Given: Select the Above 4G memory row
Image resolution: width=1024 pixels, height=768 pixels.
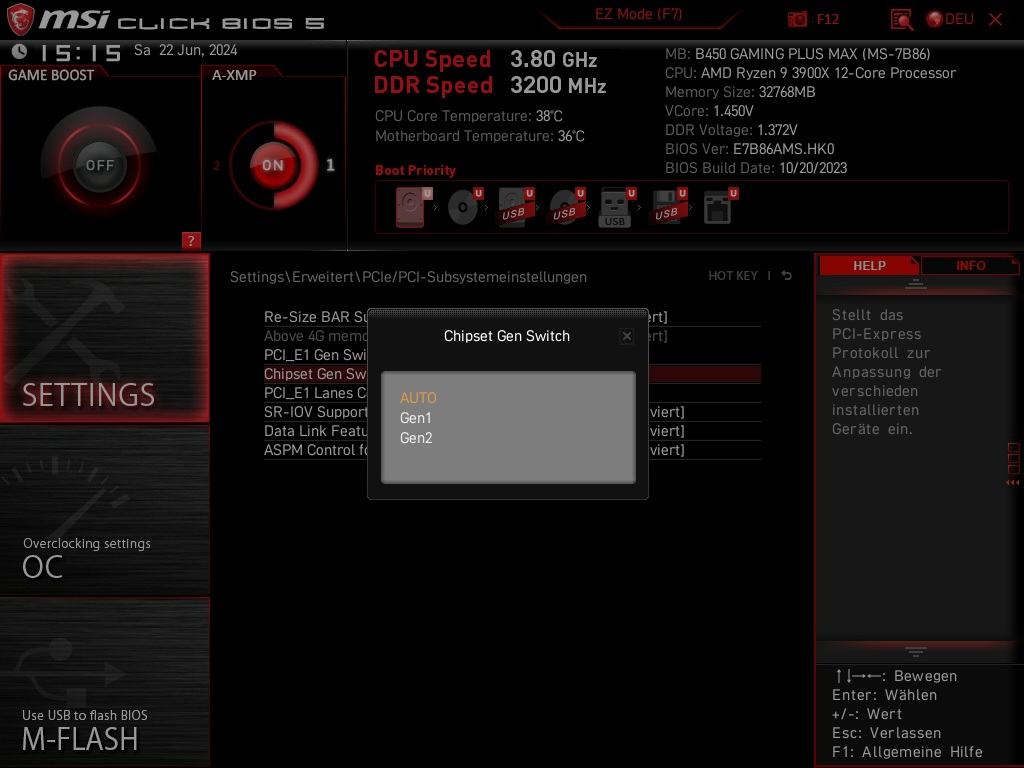Looking at the screenshot, I should pyautogui.click(x=512, y=336).
